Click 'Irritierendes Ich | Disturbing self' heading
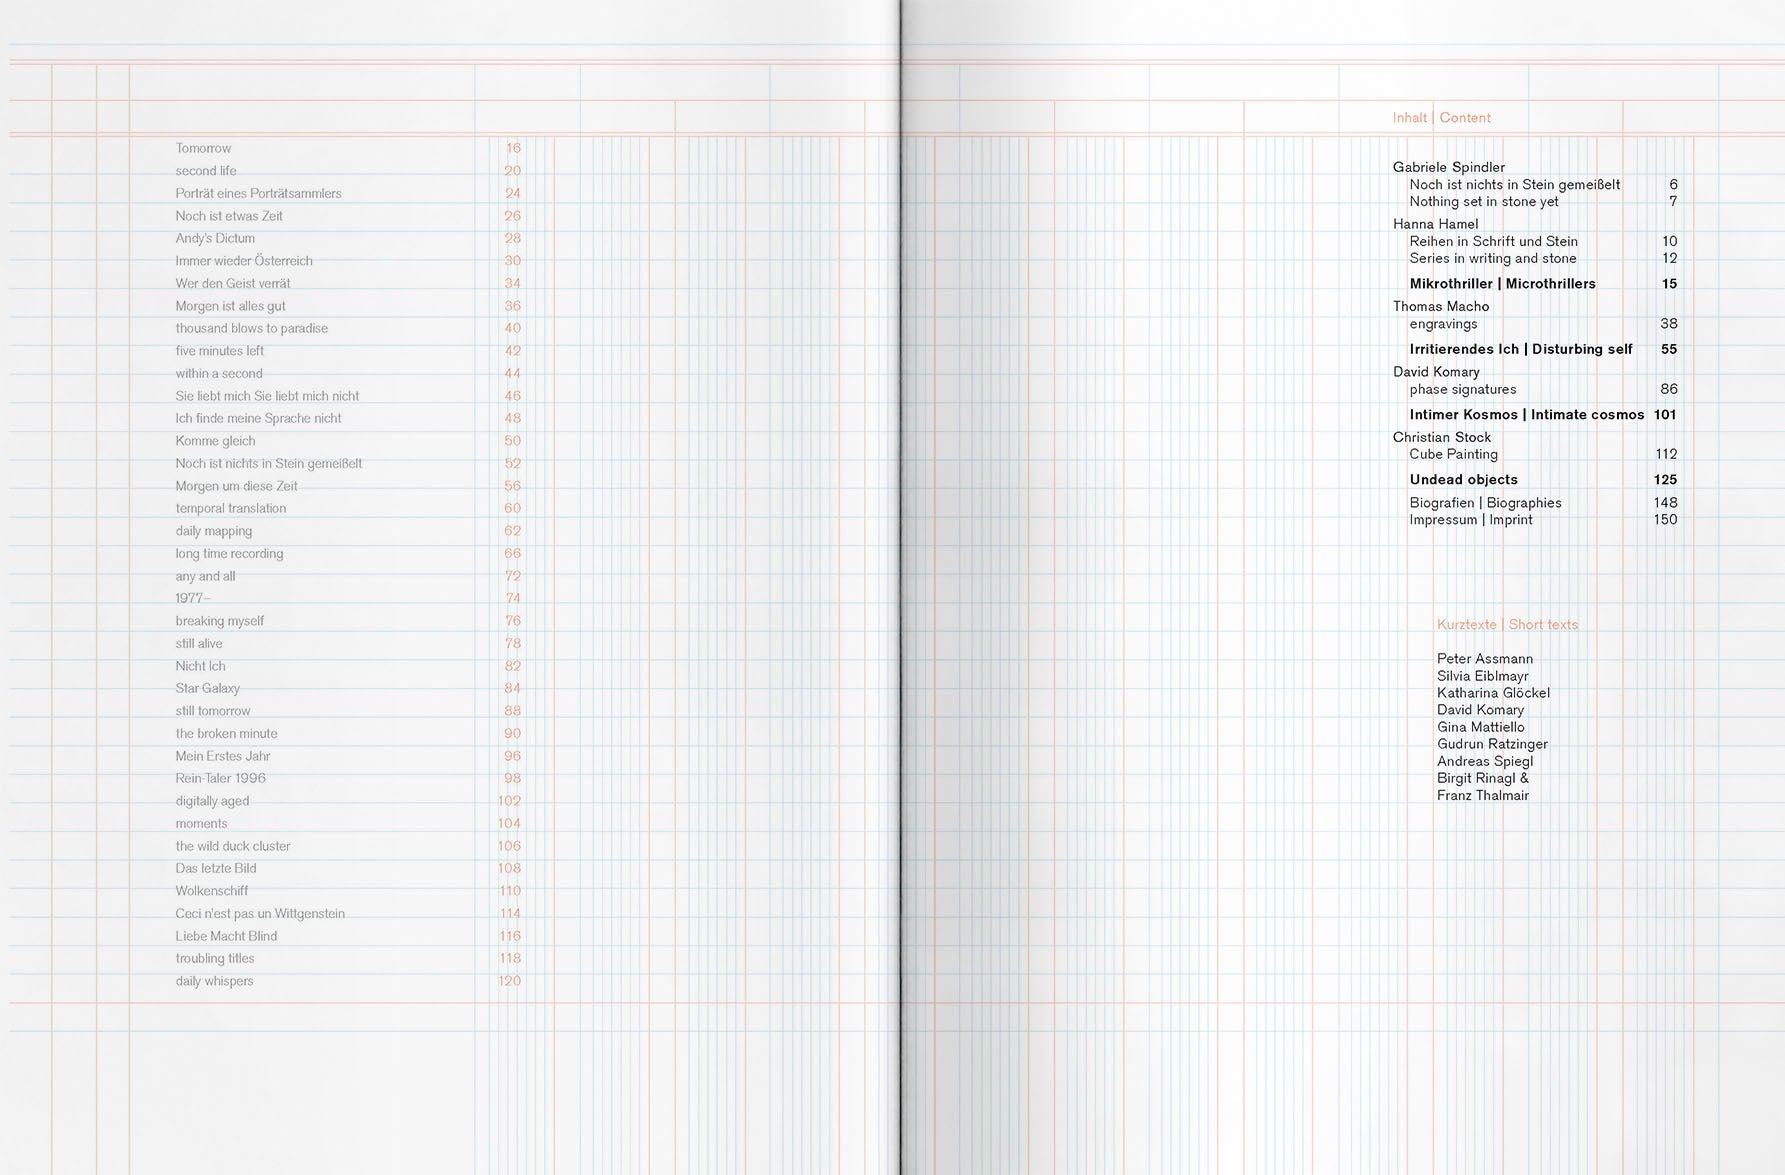Image resolution: width=1785 pixels, height=1175 pixels. click(1520, 349)
